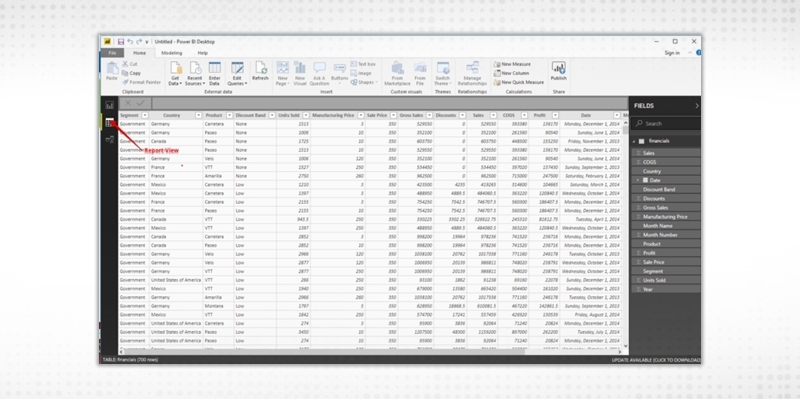The image size is (800, 400).
Task: Expand the Date field hierarchy
Action: click(637, 181)
